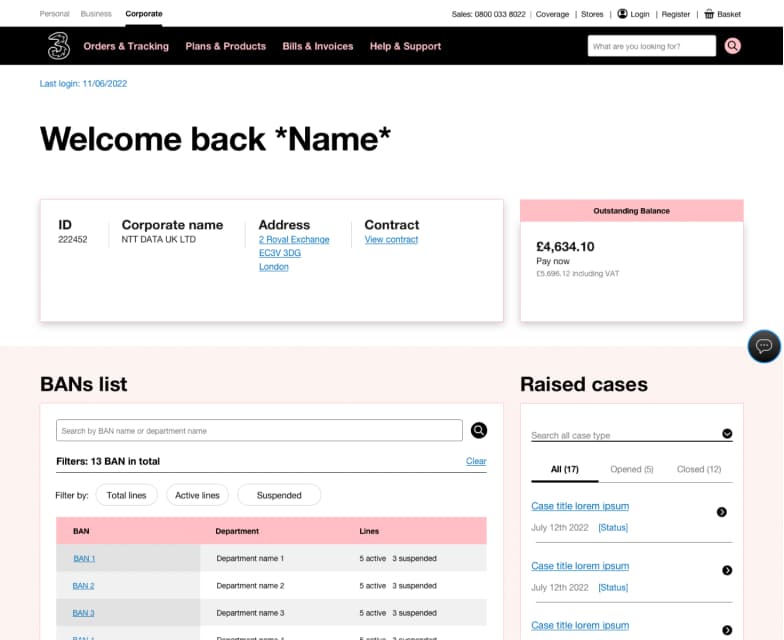The image size is (784, 640).
Task: Select the Corporate tab
Action: 144,14
